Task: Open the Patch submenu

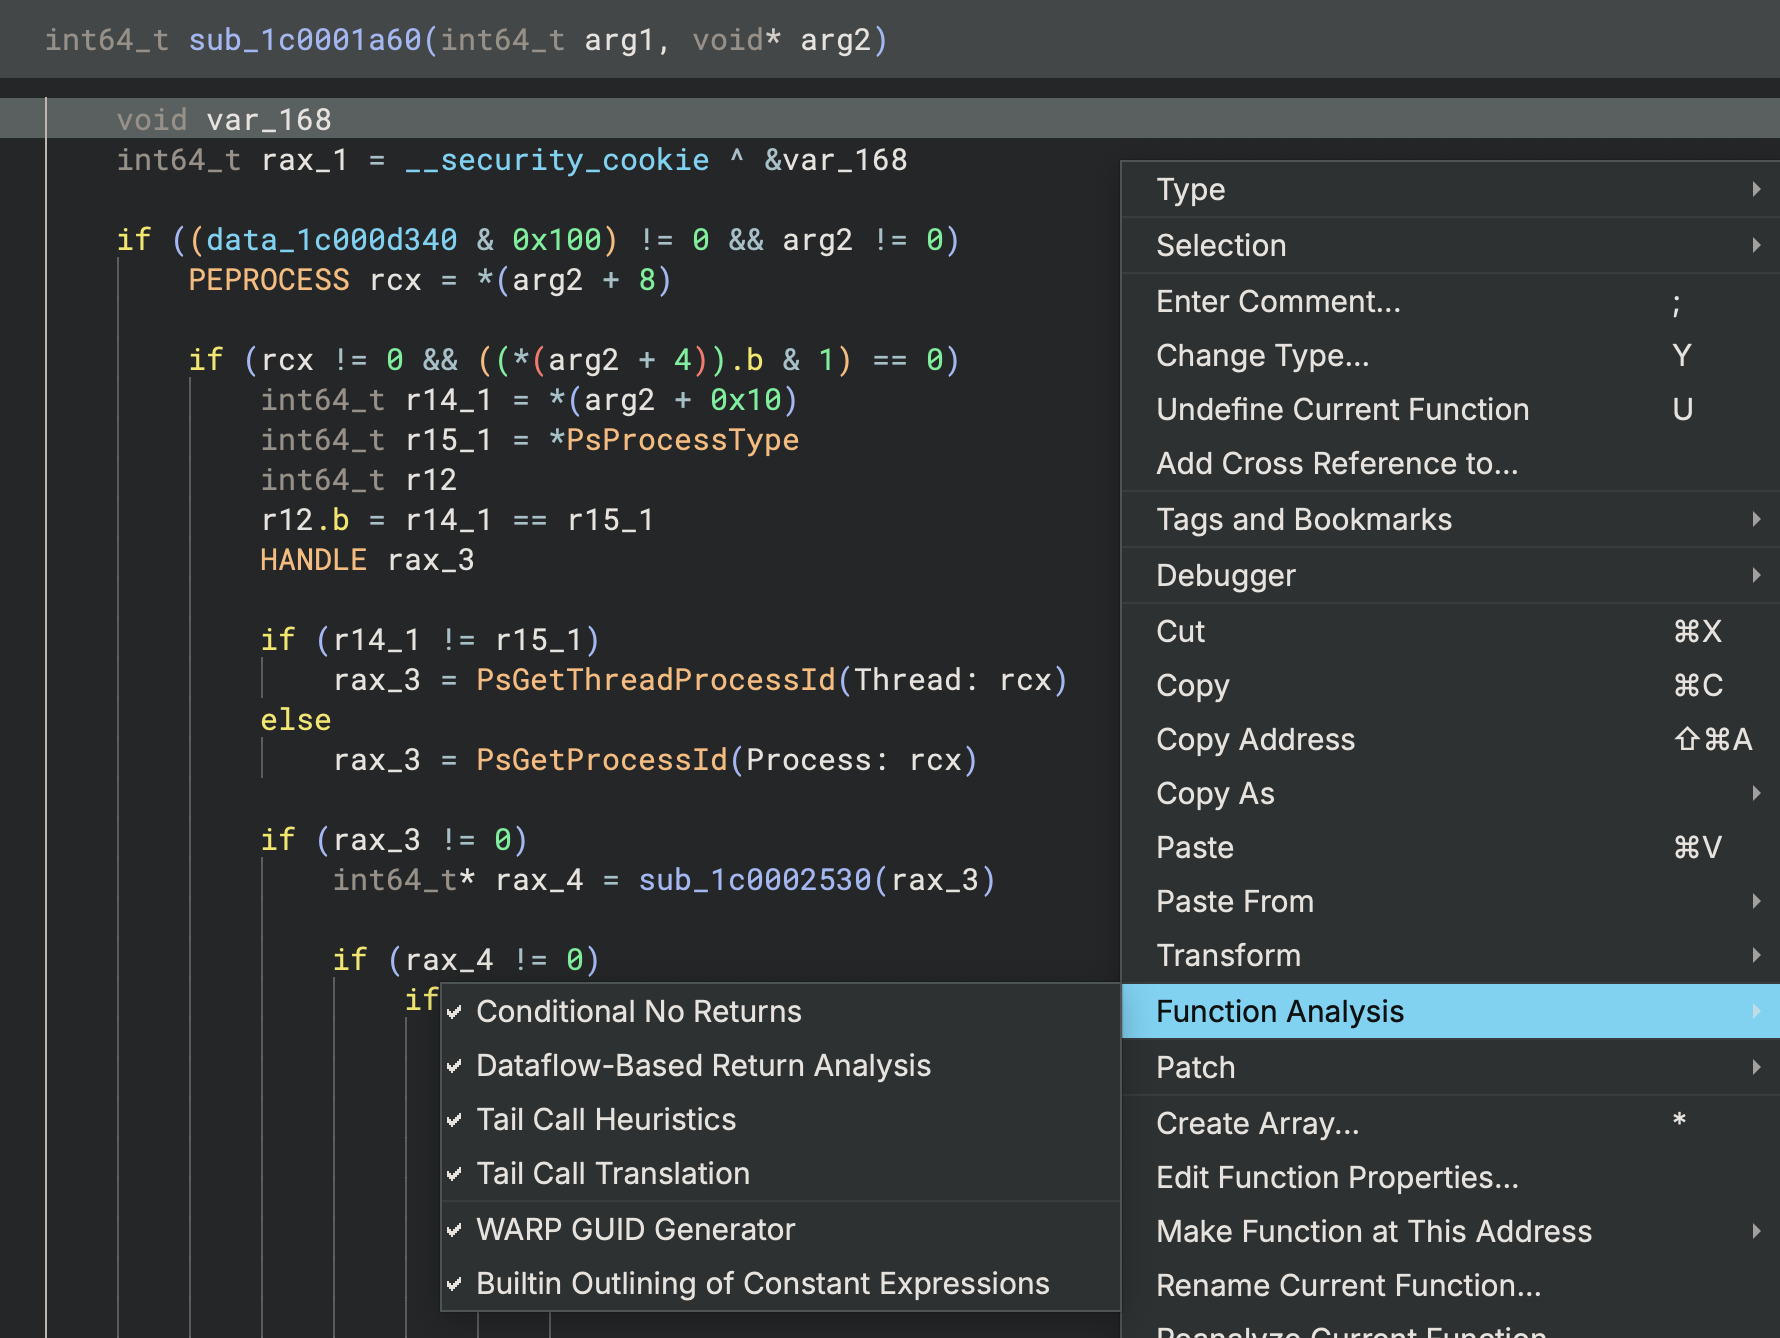Action: coord(1450,1067)
